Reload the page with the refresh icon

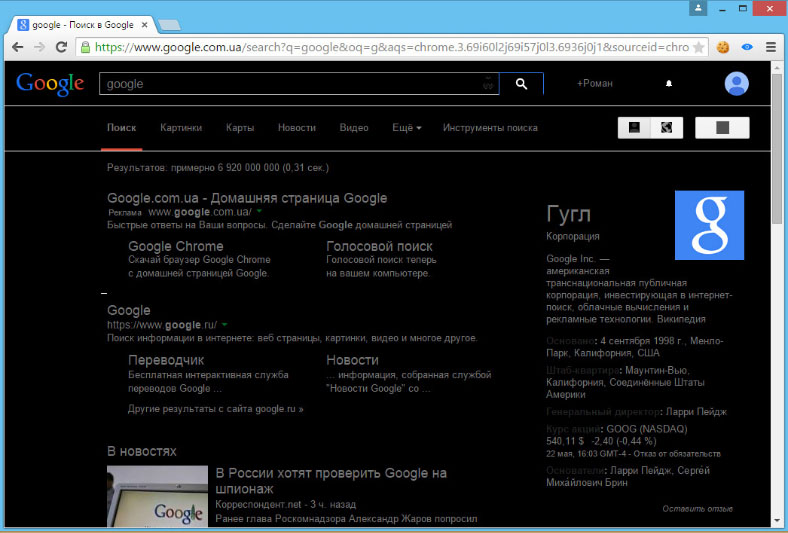[61, 47]
